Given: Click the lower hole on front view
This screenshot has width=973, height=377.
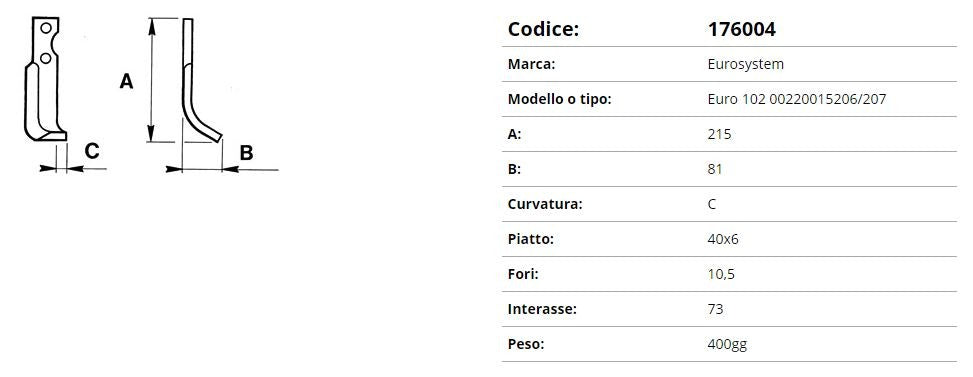Looking at the screenshot, I should point(45,58).
